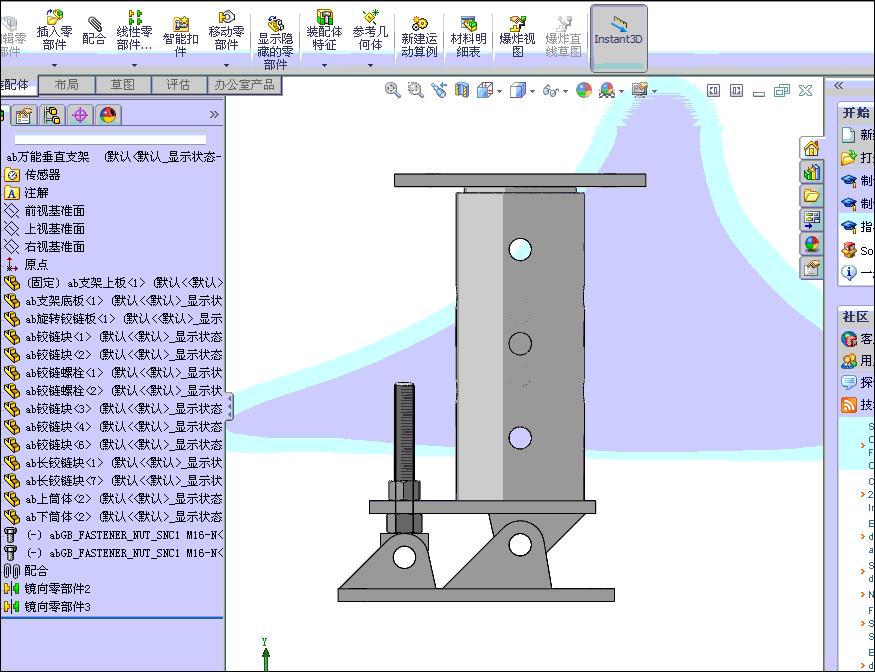Image resolution: width=875 pixels, height=672 pixels.
Task: Click the Zoom to Area icon
Action: [415, 90]
